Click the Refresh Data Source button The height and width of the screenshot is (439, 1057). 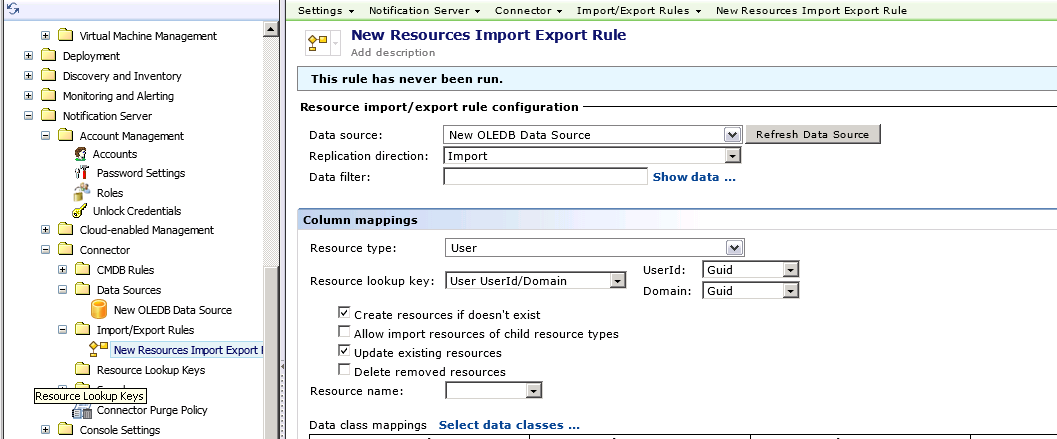(x=813, y=134)
